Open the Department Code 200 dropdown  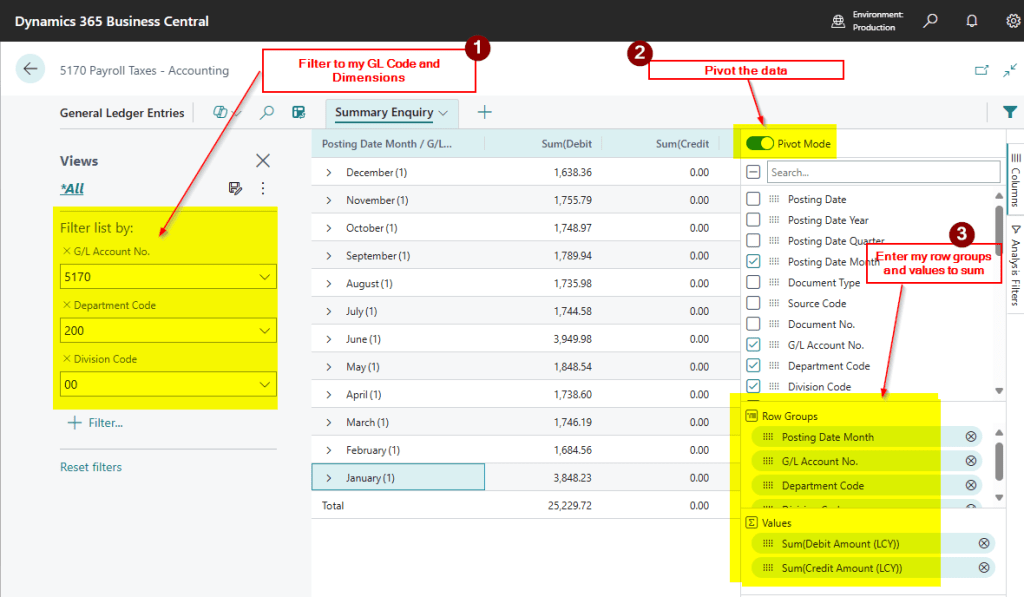(264, 331)
